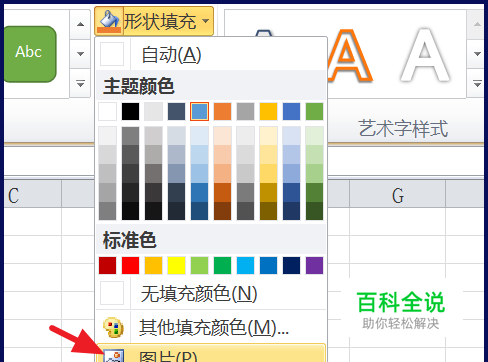Move the WordArt styles gallery down one row
Image resolution: width=488 pixels, height=362 pixels.
477,54
